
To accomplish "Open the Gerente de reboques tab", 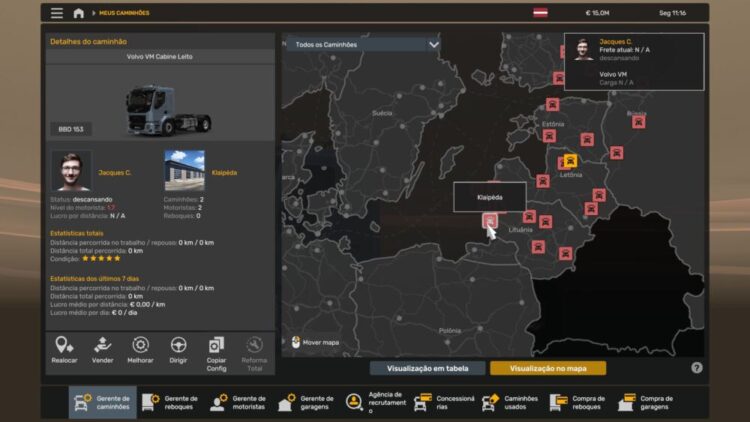I will 170,402.
